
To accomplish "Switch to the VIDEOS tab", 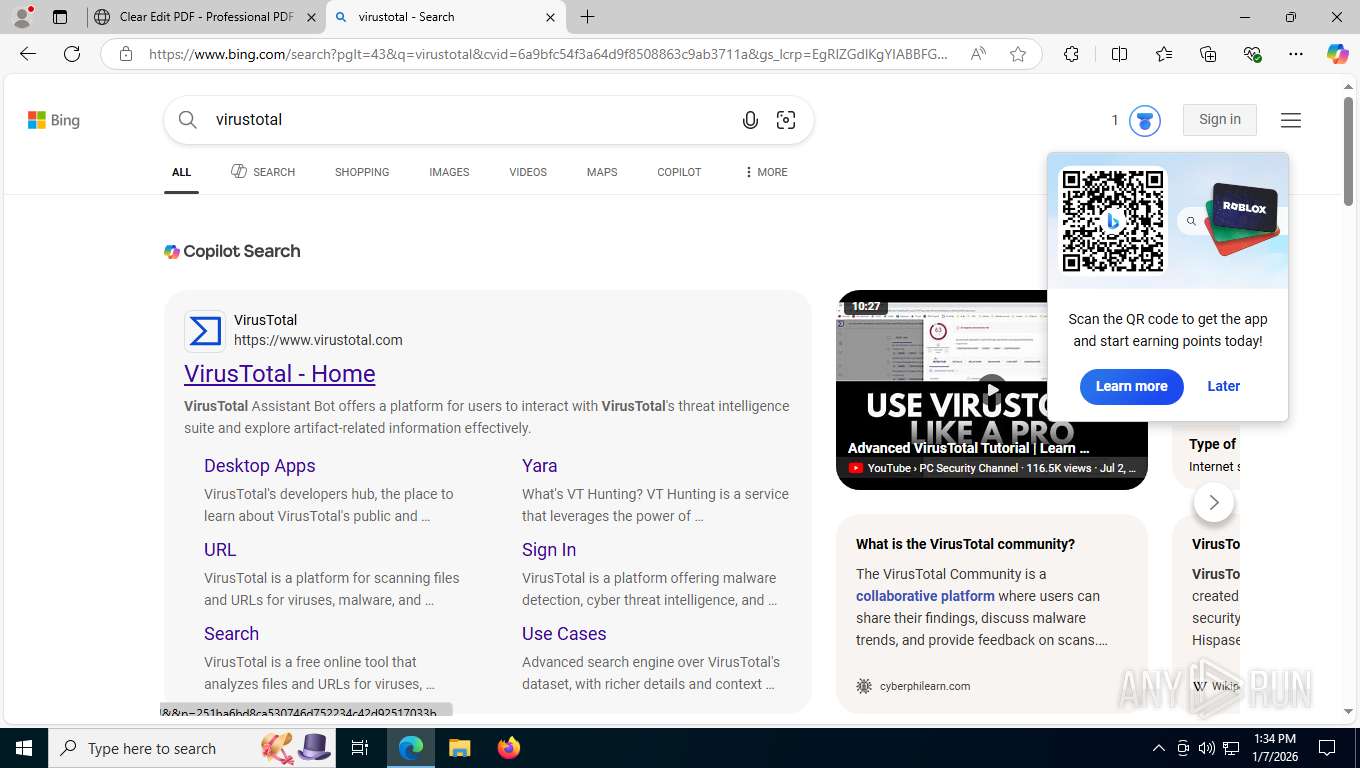I will click(x=528, y=172).
